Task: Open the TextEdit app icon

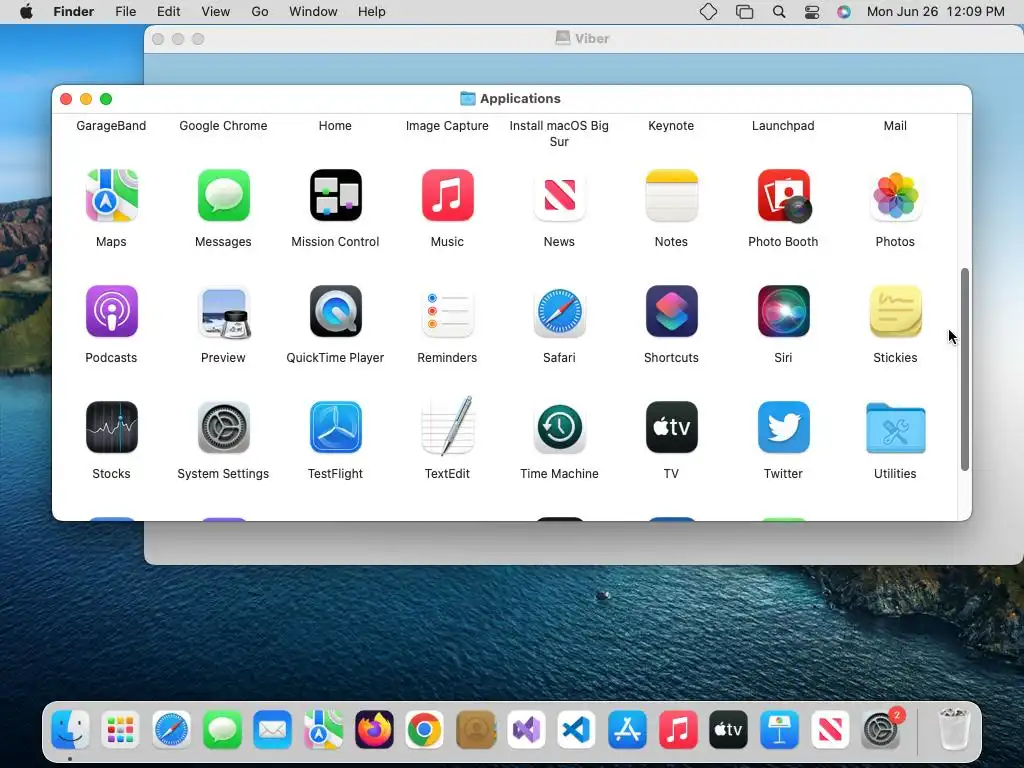Action: point(447,427)
